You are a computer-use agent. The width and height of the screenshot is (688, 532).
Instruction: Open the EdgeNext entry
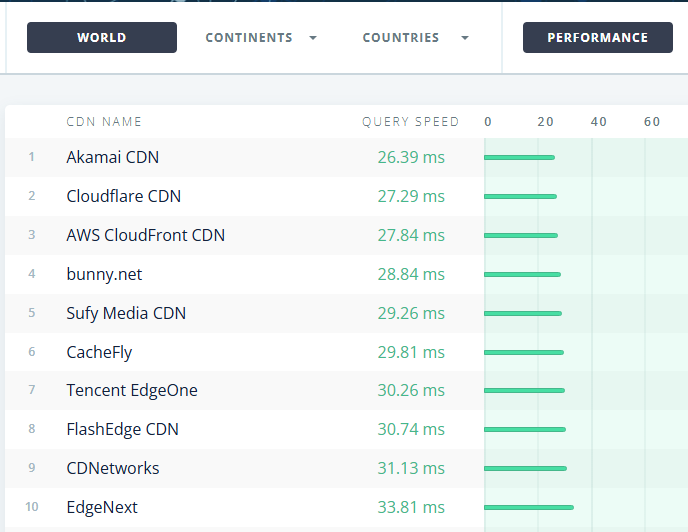coord(102,507)
